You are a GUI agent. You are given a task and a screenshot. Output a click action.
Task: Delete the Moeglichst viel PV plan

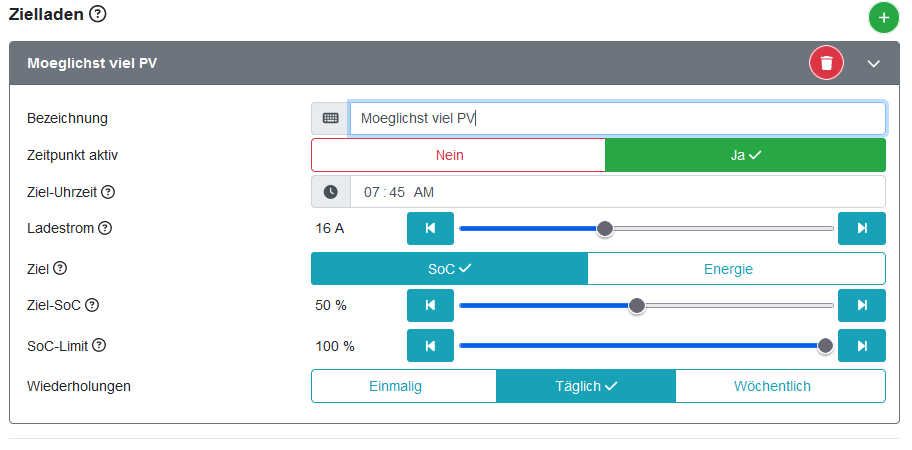826,63
